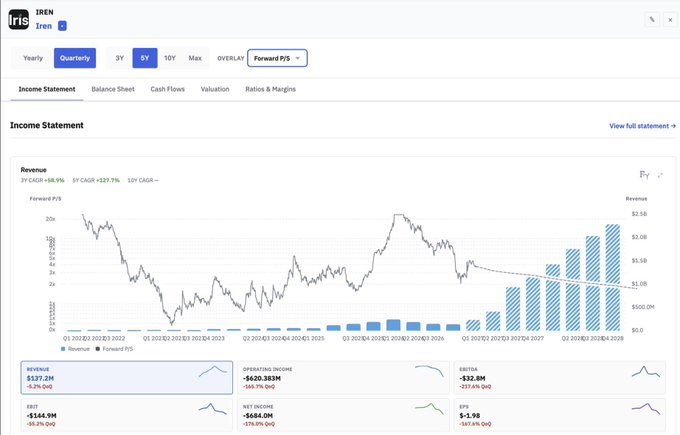This screenshot has height=435, width=680.
Task: Select the EBITDA -$32.8M metric card
Action: click(559, 378)
